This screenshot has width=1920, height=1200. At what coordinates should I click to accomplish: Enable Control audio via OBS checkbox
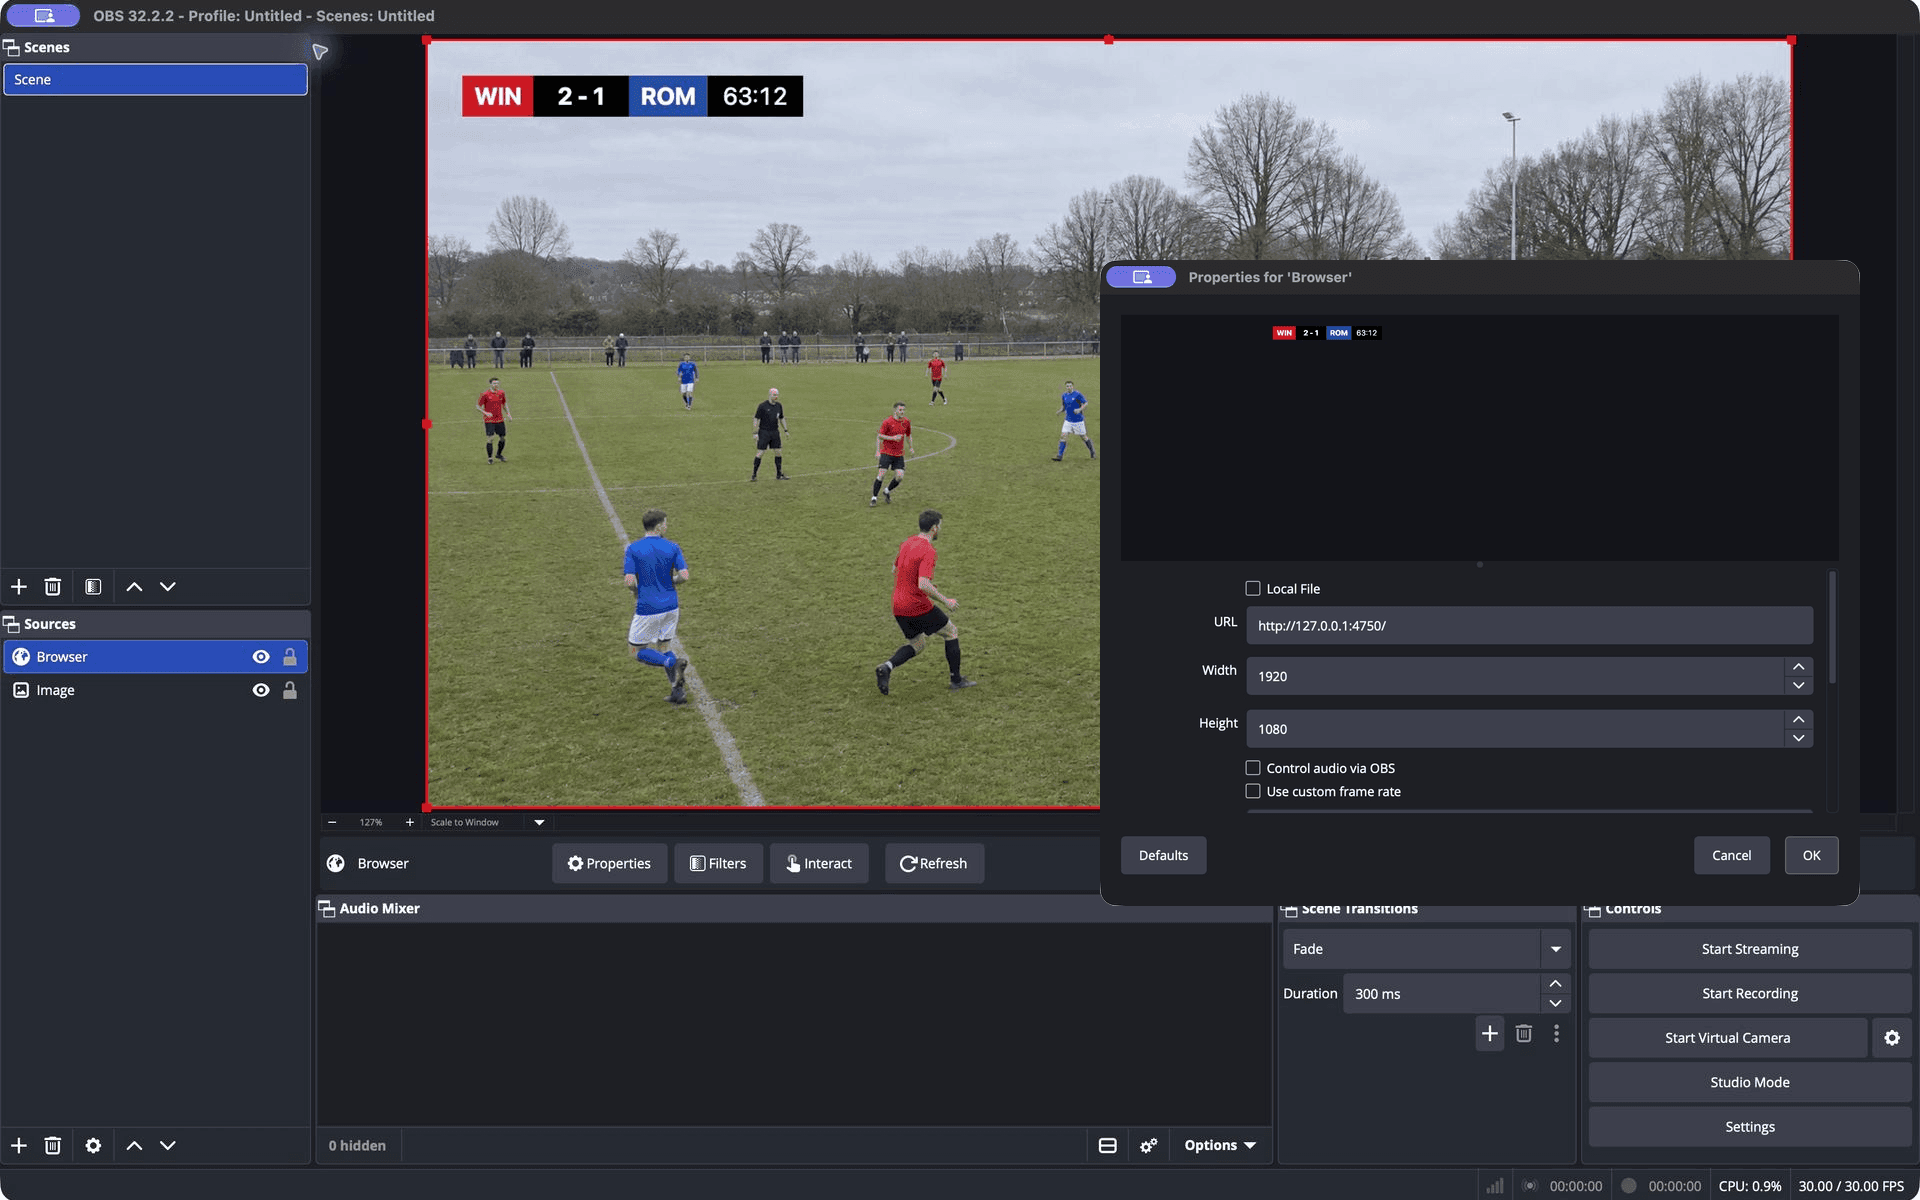pyautogui.click(x=1253, y=768)
